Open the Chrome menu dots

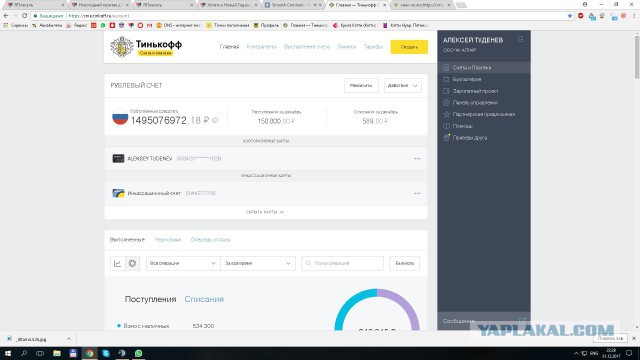point(634,16)
